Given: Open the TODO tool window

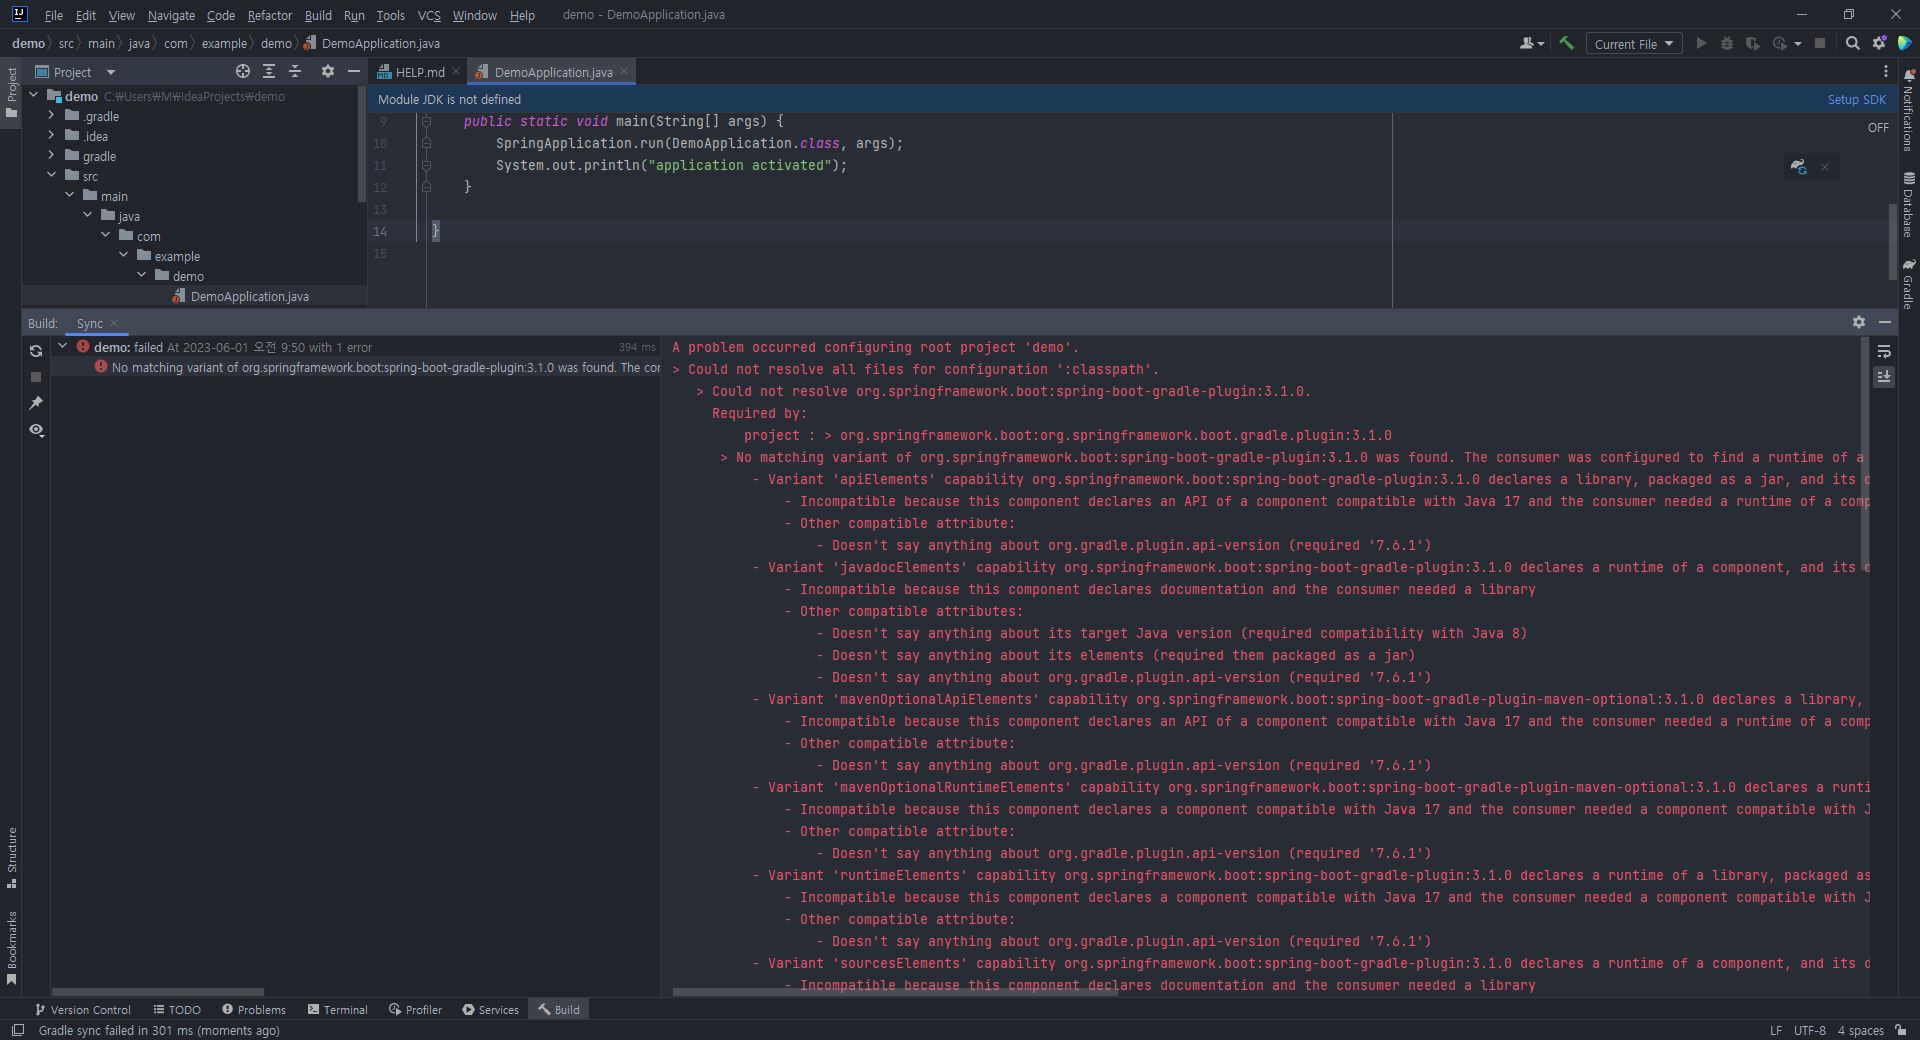Looking at the screenshot, I should pos(177,1010).
